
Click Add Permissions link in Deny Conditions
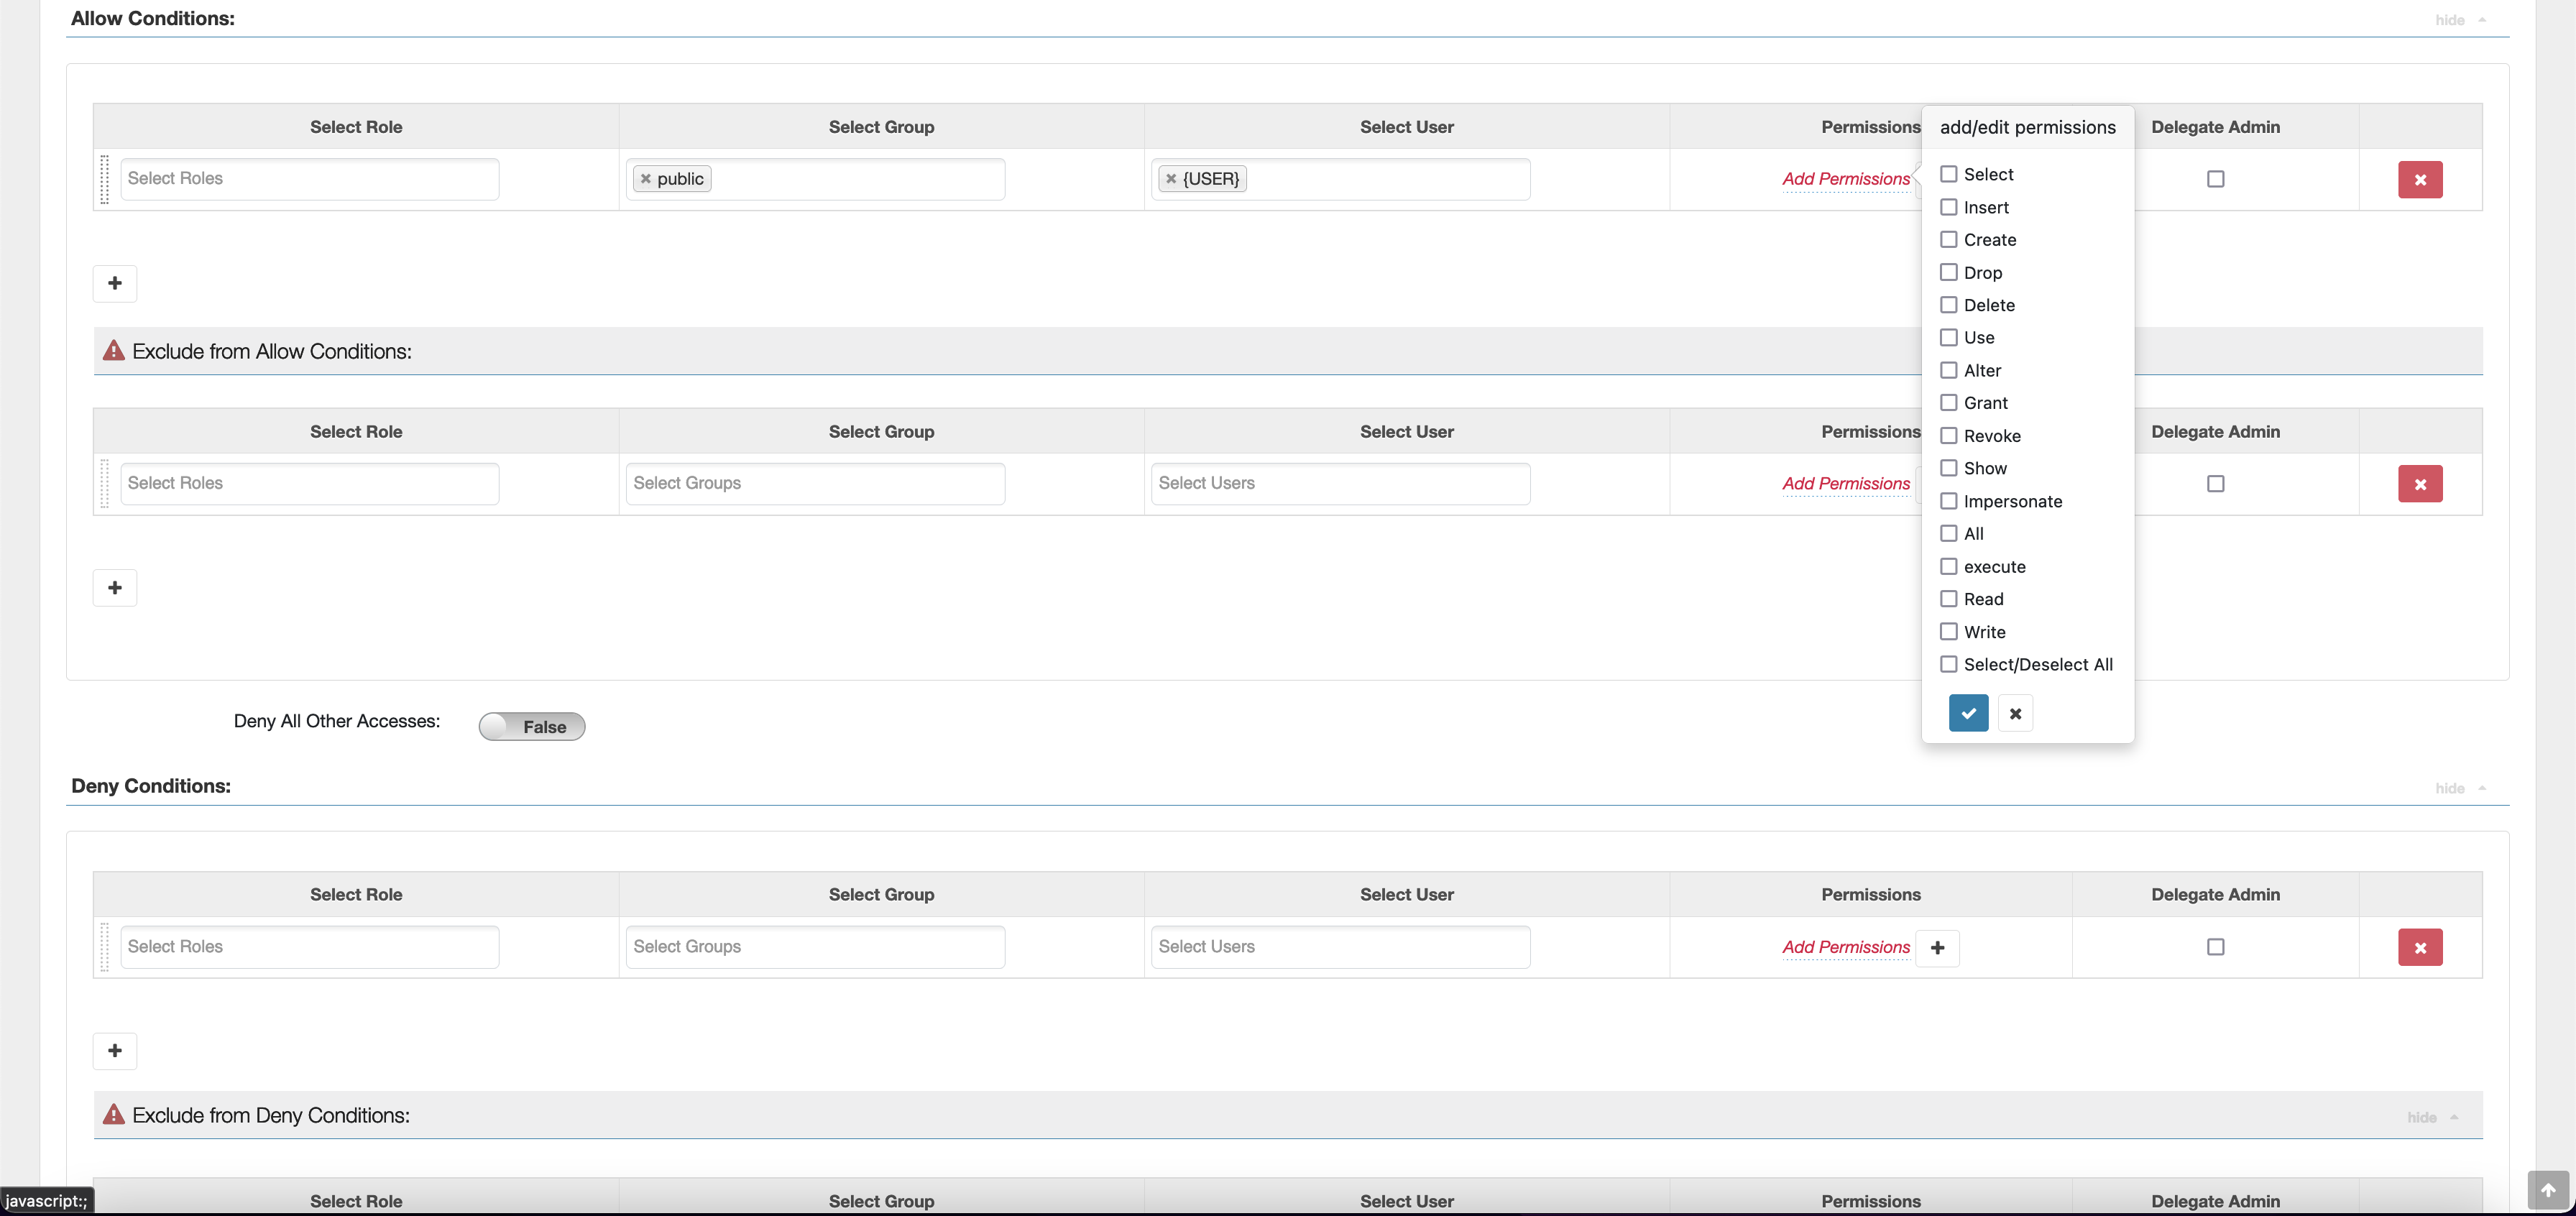click(x=1845, y=946)
